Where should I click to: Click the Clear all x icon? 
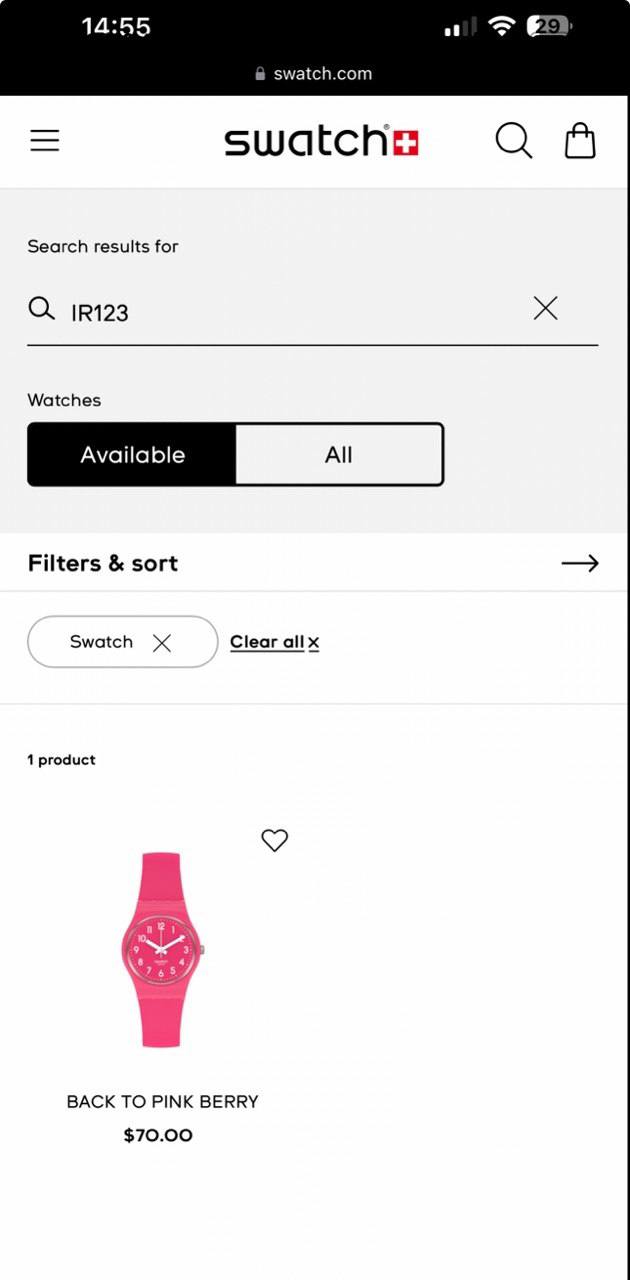[314, 643]
